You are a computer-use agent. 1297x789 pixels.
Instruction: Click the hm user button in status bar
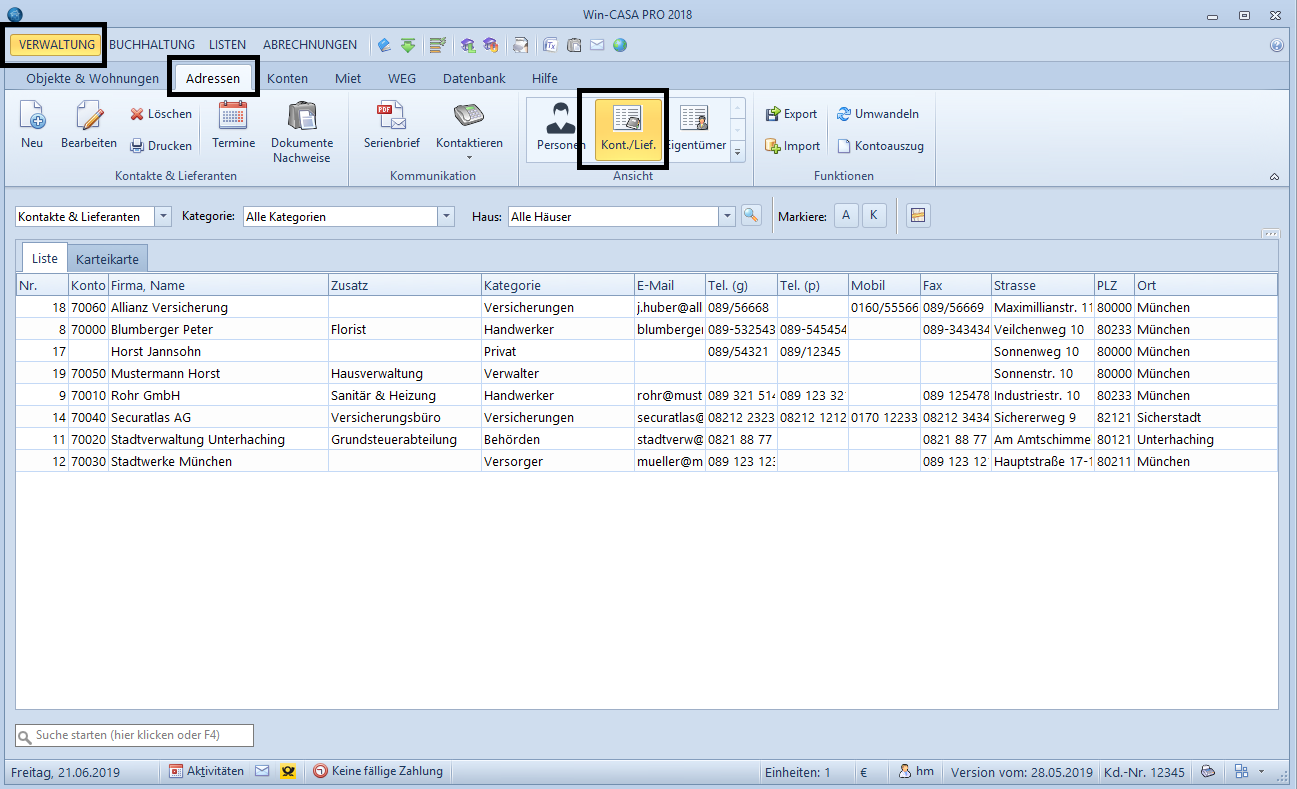(x=916, y=771)
